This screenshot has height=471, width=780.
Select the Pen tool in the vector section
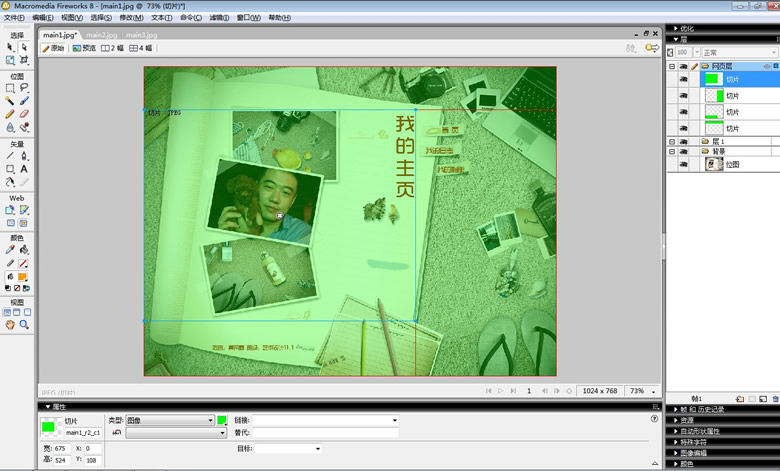click(24, 156)
